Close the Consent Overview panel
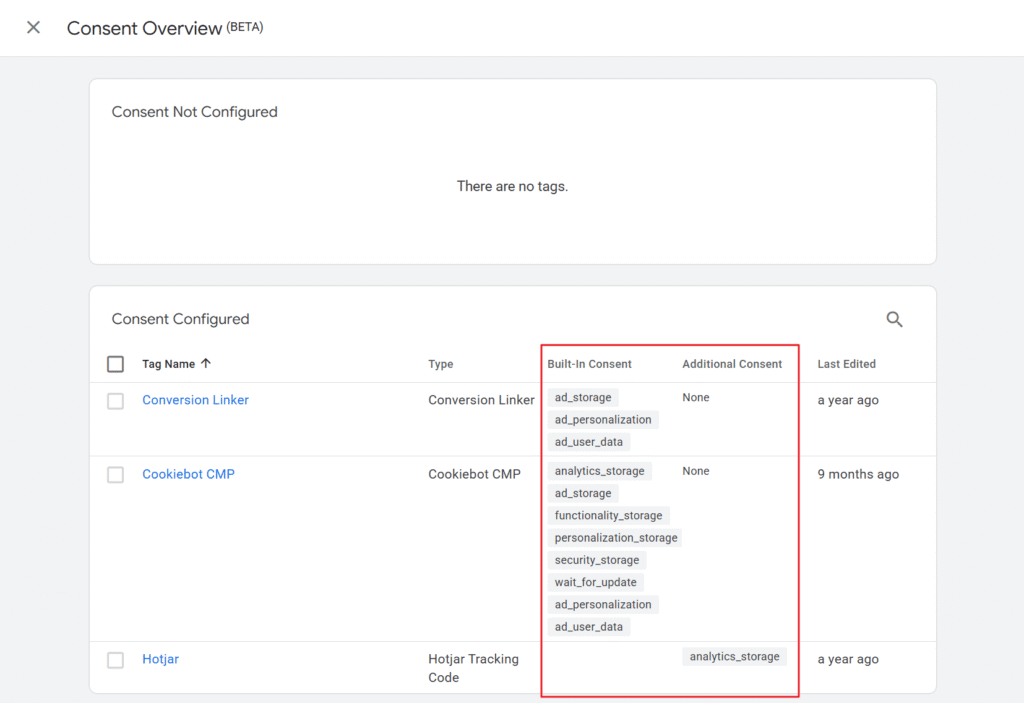 [x=33, y=27]
